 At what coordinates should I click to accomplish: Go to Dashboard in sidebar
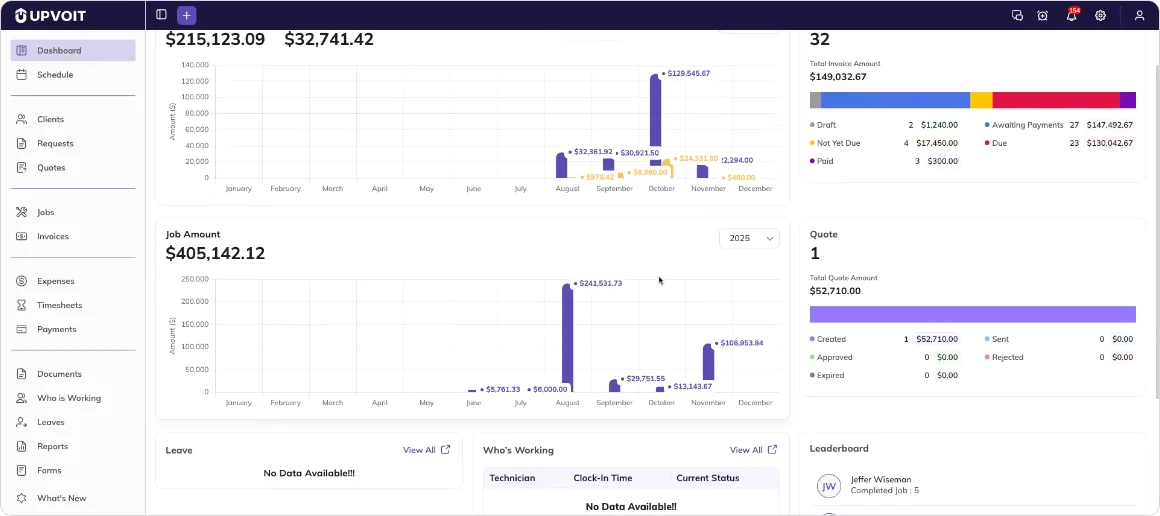72,50
